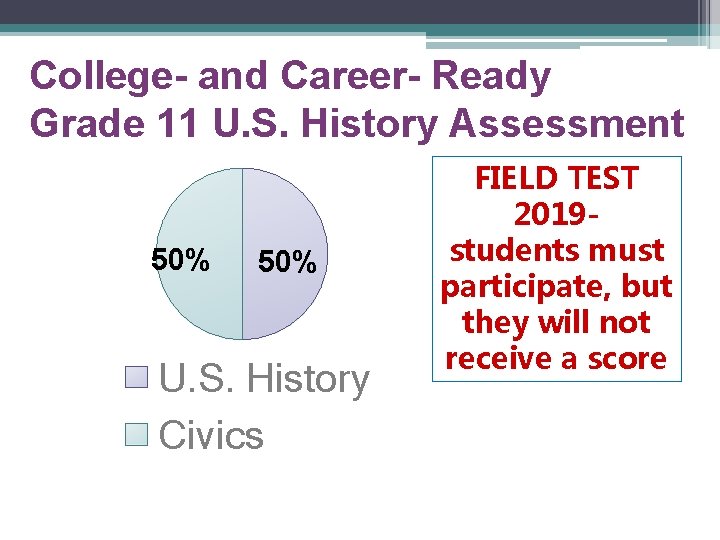Click 'they will not' line in box
Screen dimensions: 720x540
tap(557, 322)
